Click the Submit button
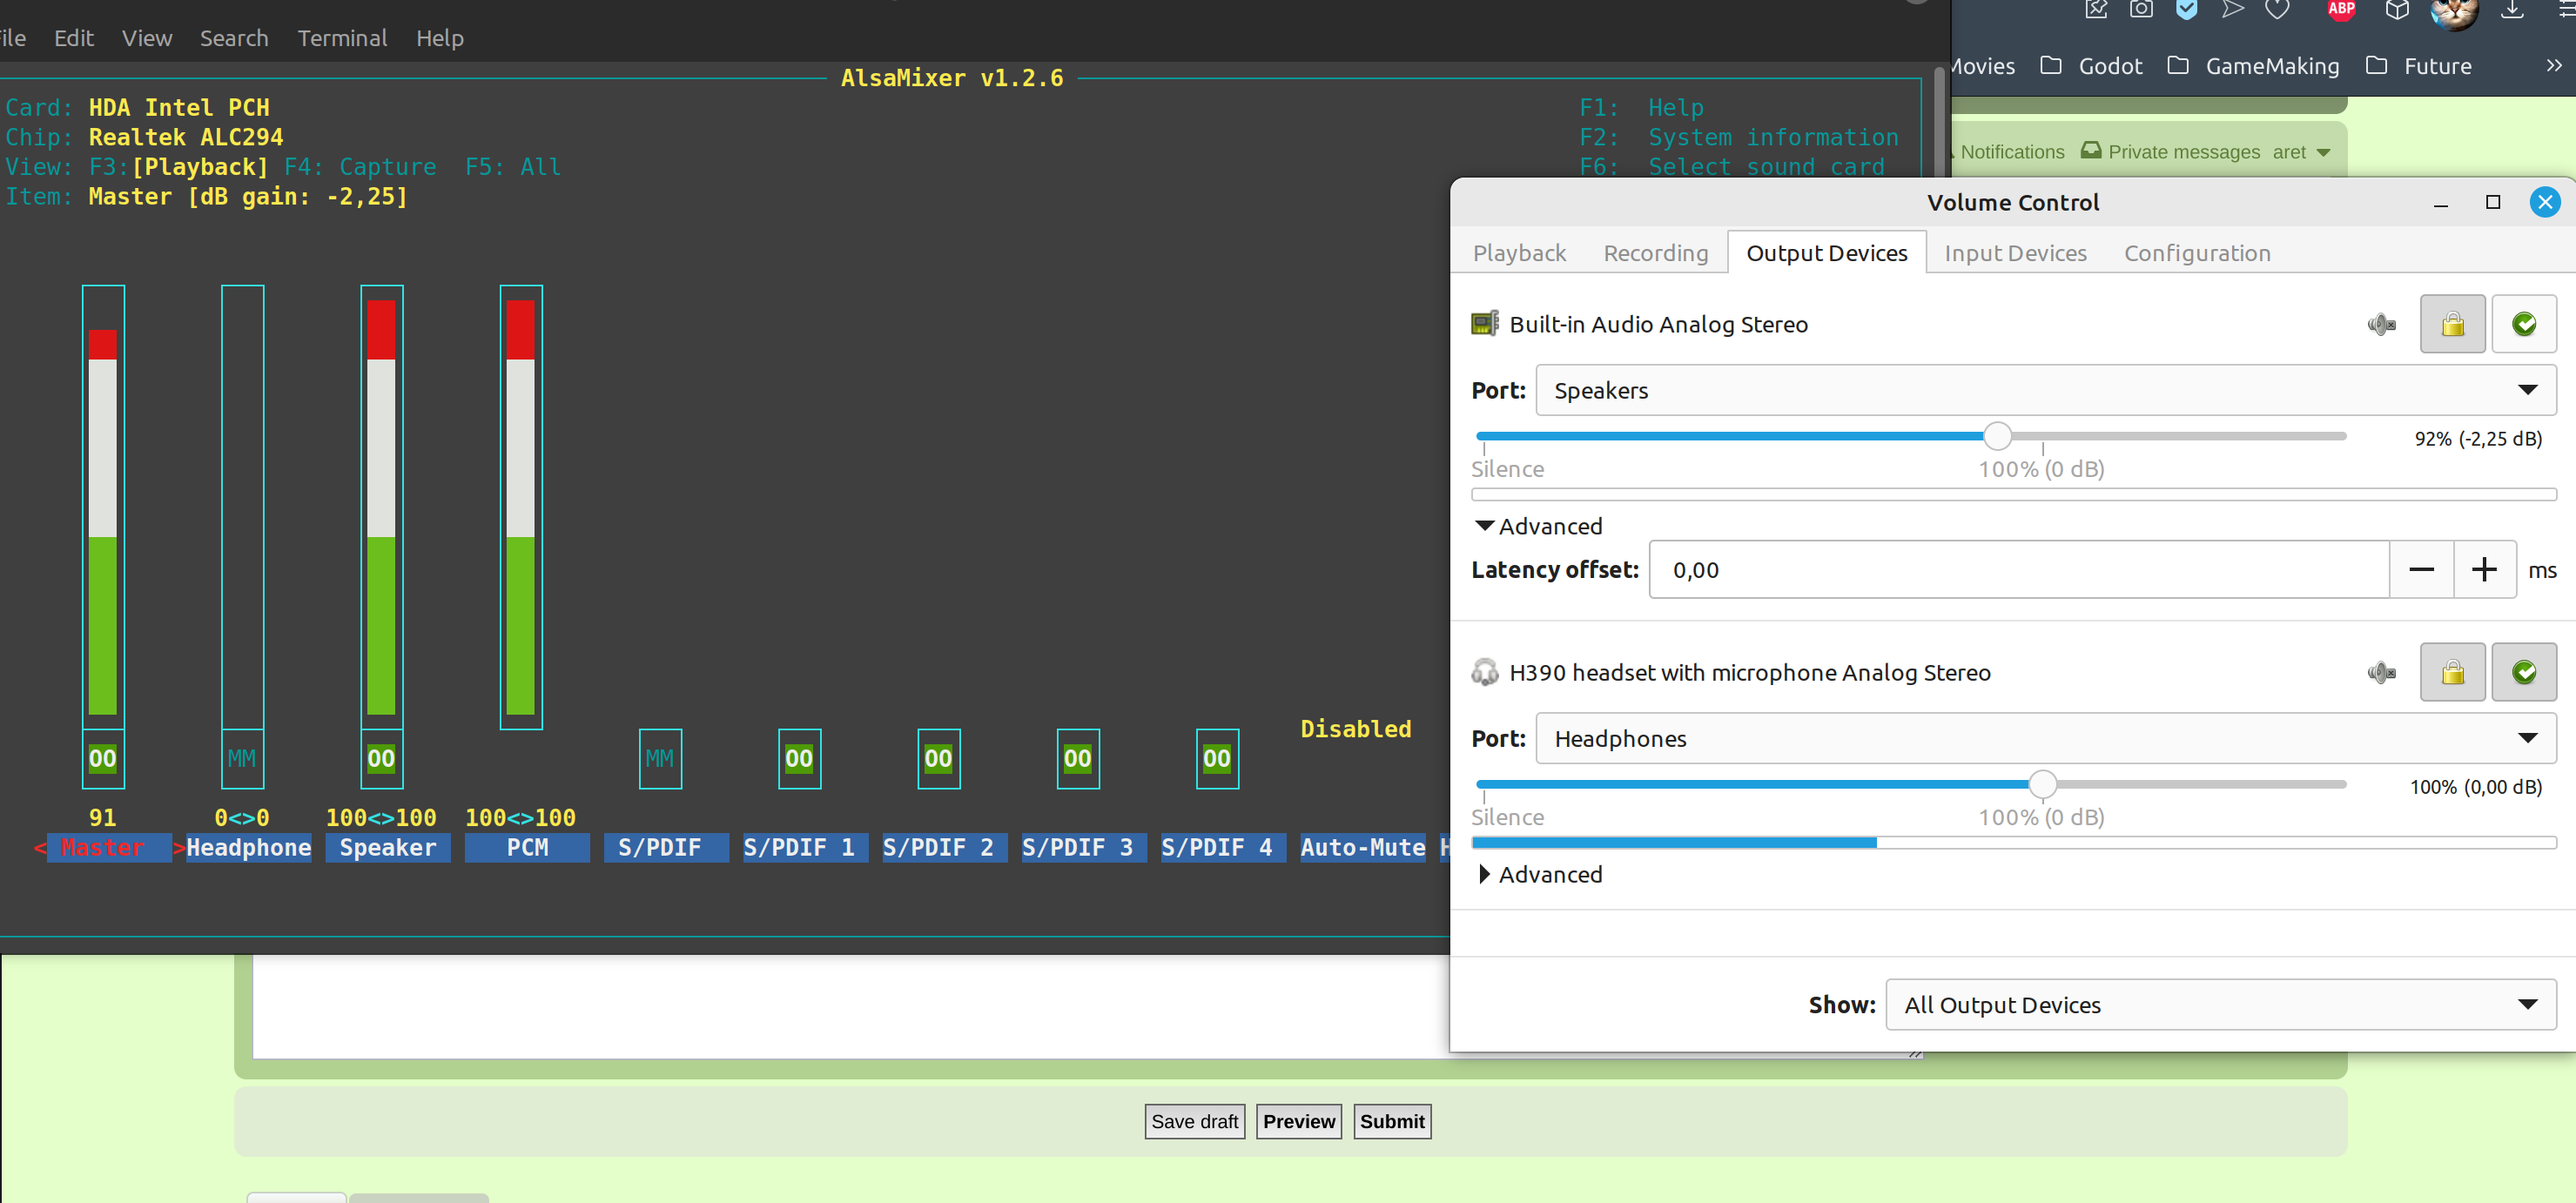Image resolution: width=2576 pixels, height=1203 pixels. pyautogui.click(x=1392, y=1121)
